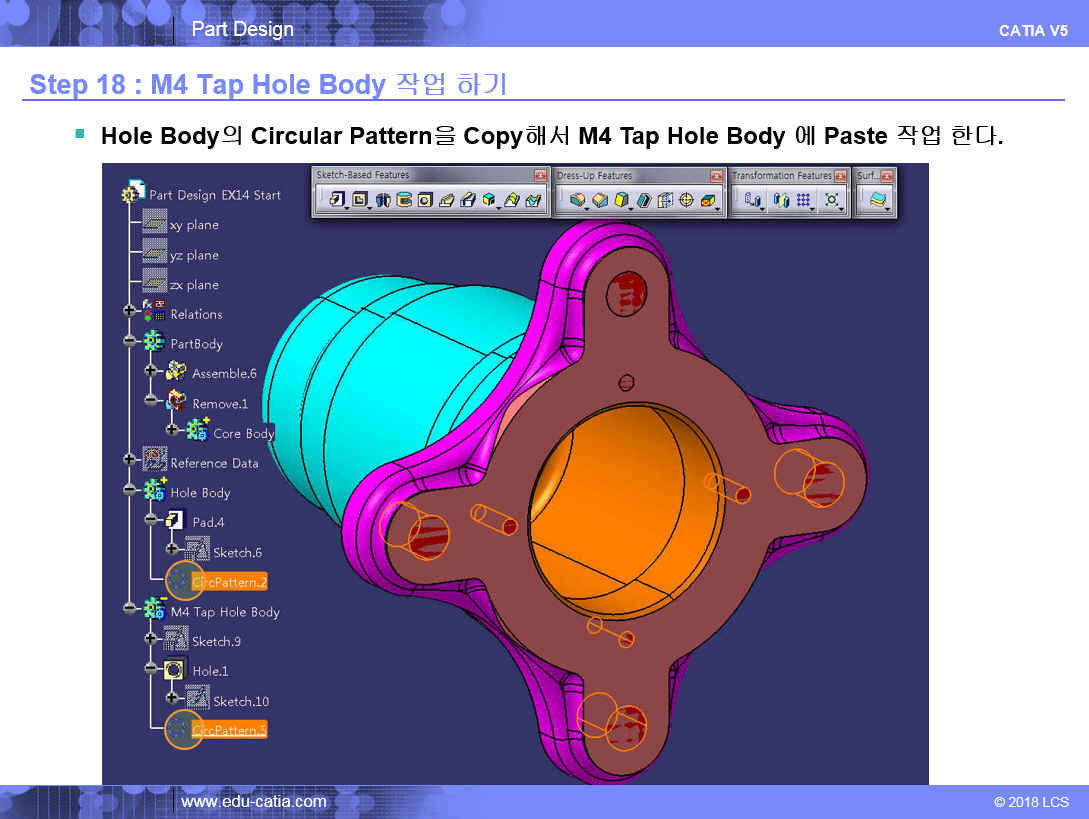Click the Shaft tool icon
The width and height of the screenshot is (1089, 819).
383,200
